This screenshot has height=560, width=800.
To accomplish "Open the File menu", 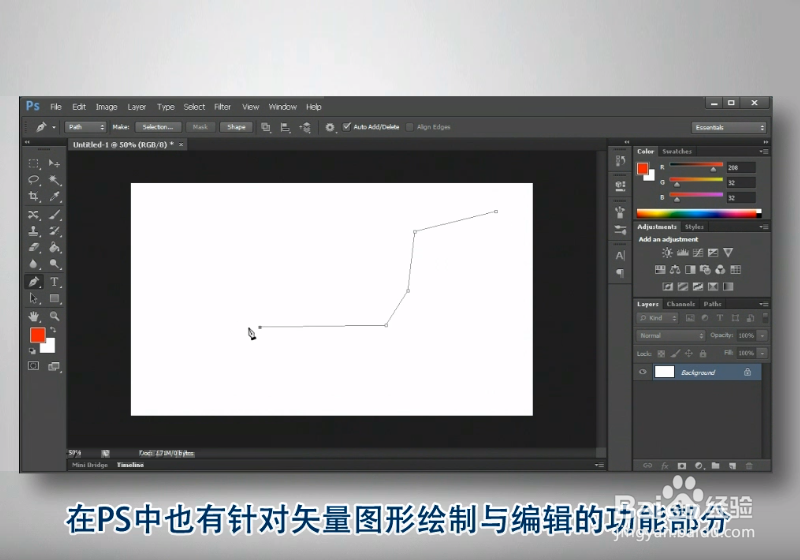I will tap(56, 107).
